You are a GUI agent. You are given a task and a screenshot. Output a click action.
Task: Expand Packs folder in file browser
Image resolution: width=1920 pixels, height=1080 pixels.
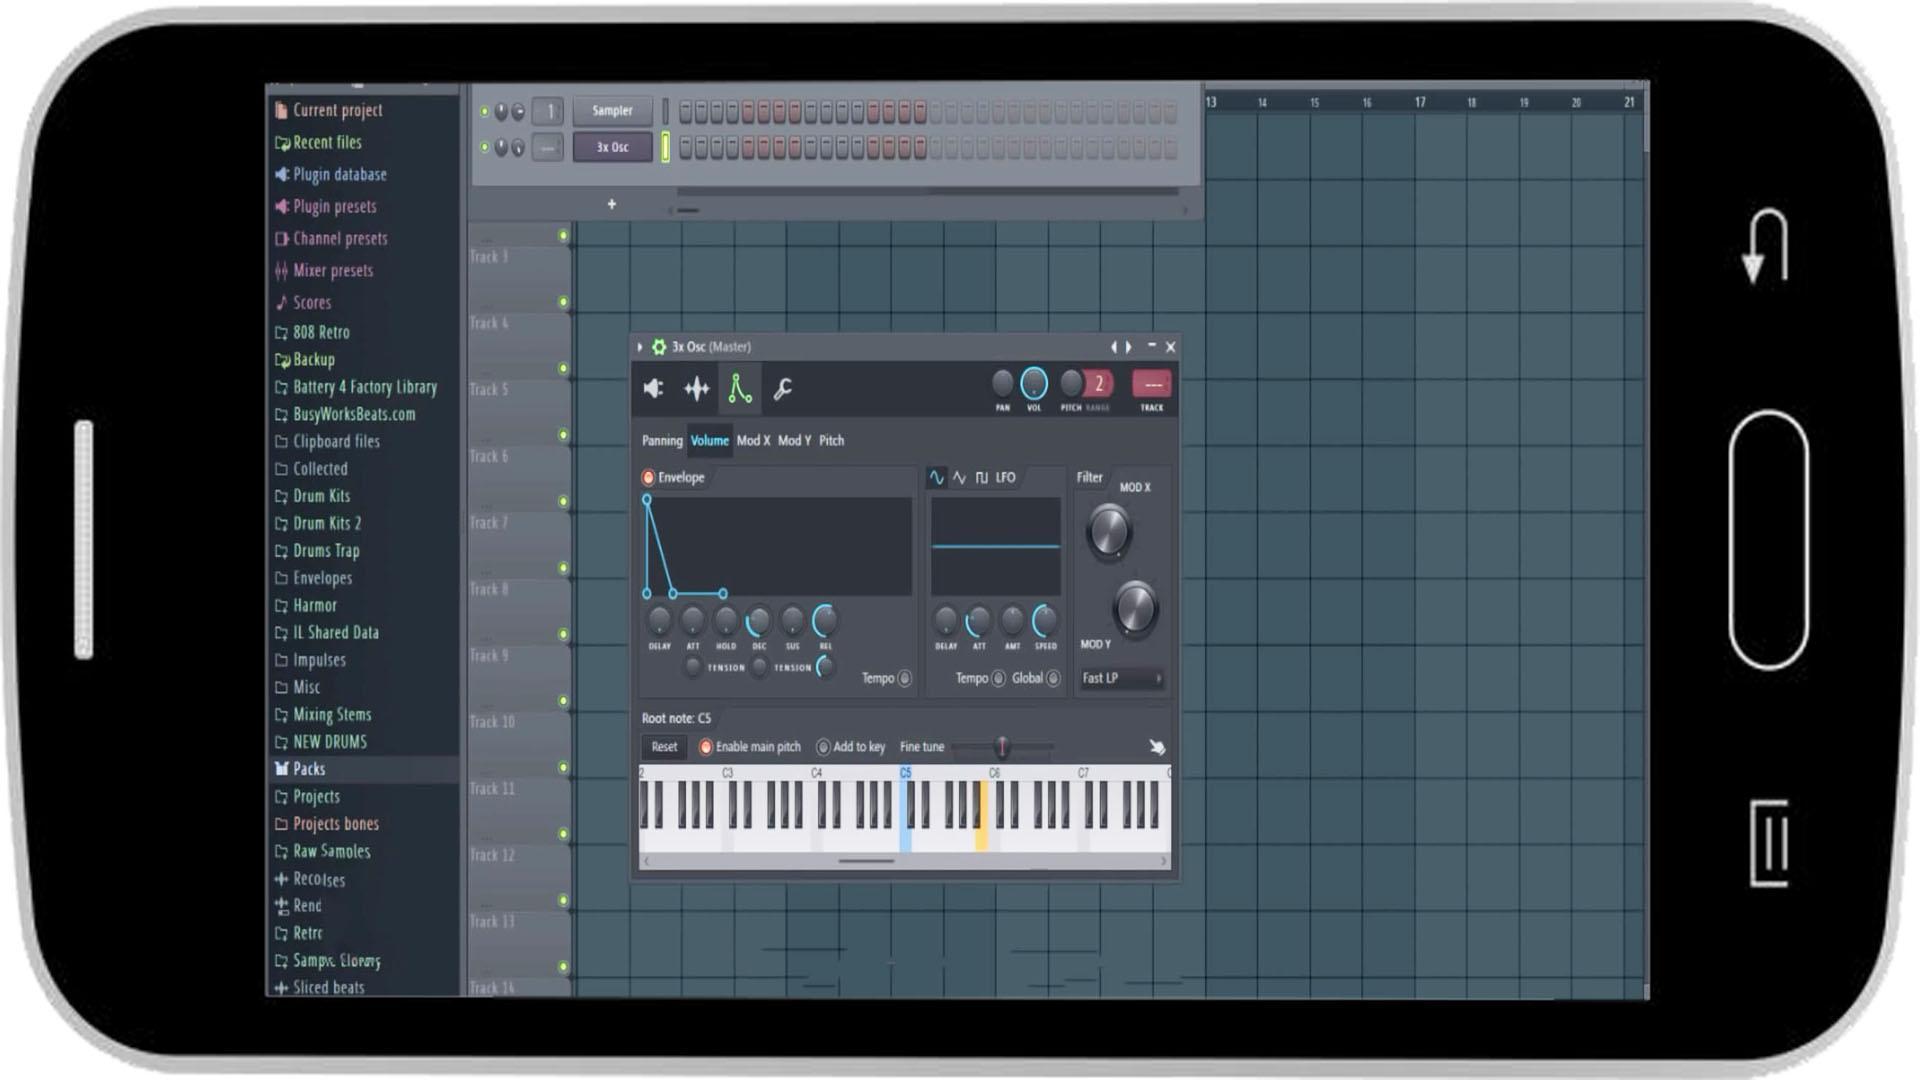[x=307, y=767]
